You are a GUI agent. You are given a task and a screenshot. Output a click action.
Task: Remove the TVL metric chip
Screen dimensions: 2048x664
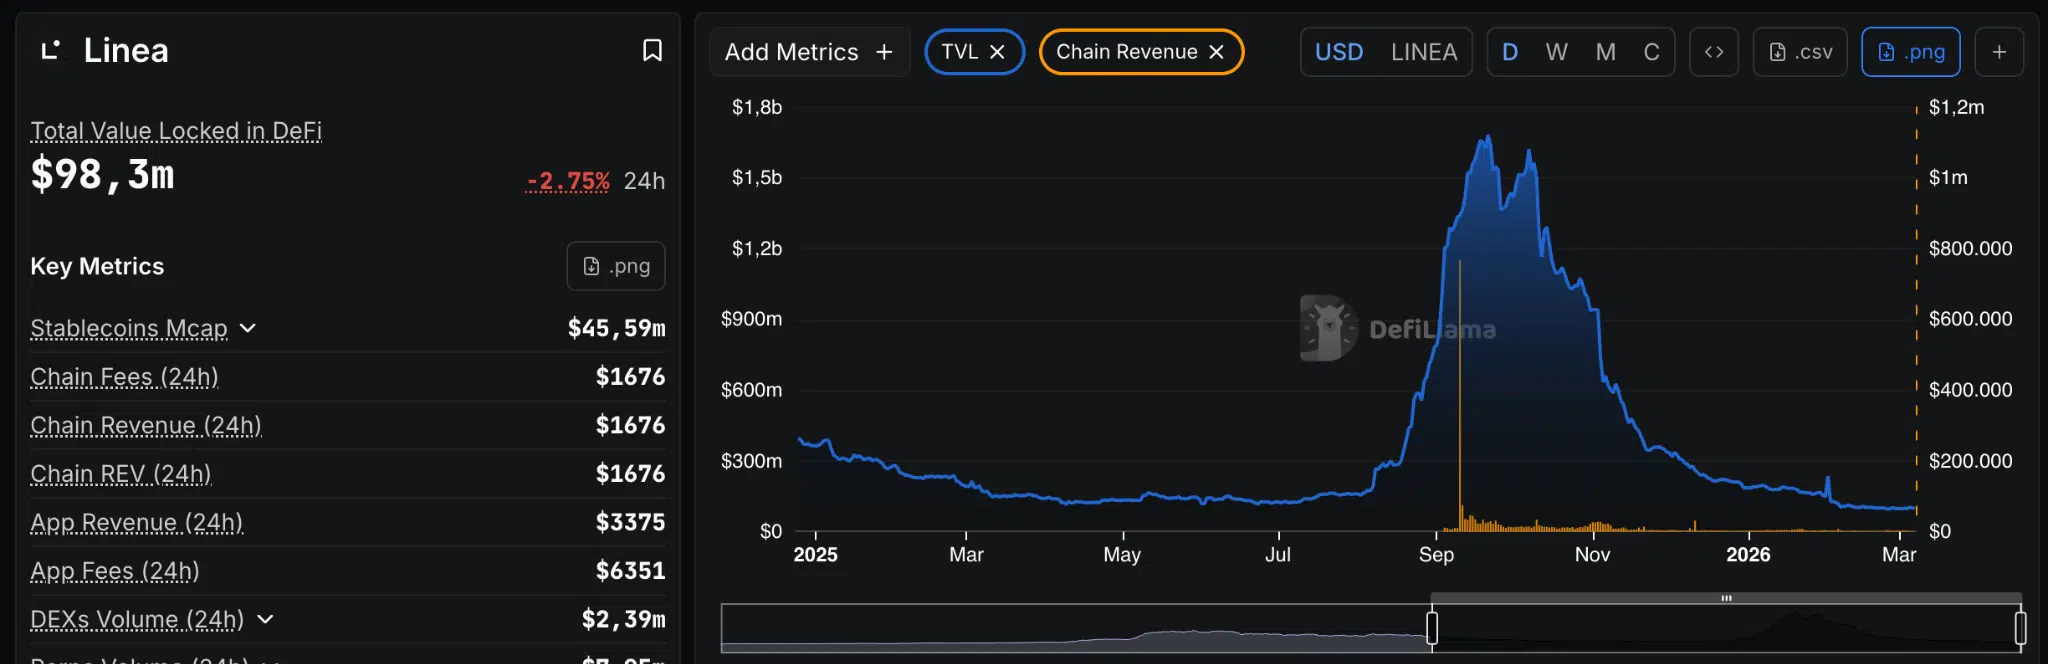[x=997, y=52]
